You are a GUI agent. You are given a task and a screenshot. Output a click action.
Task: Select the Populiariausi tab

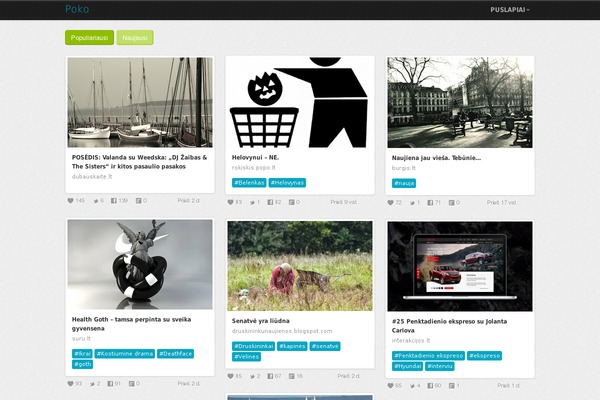[90, 38]
